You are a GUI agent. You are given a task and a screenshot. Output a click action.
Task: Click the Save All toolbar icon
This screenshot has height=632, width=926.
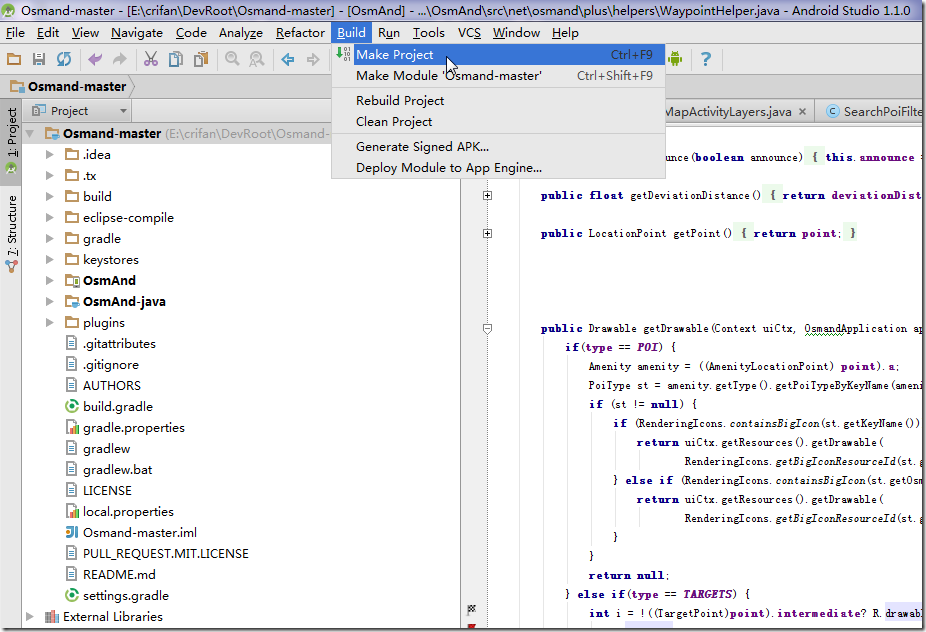pos(39,59)
